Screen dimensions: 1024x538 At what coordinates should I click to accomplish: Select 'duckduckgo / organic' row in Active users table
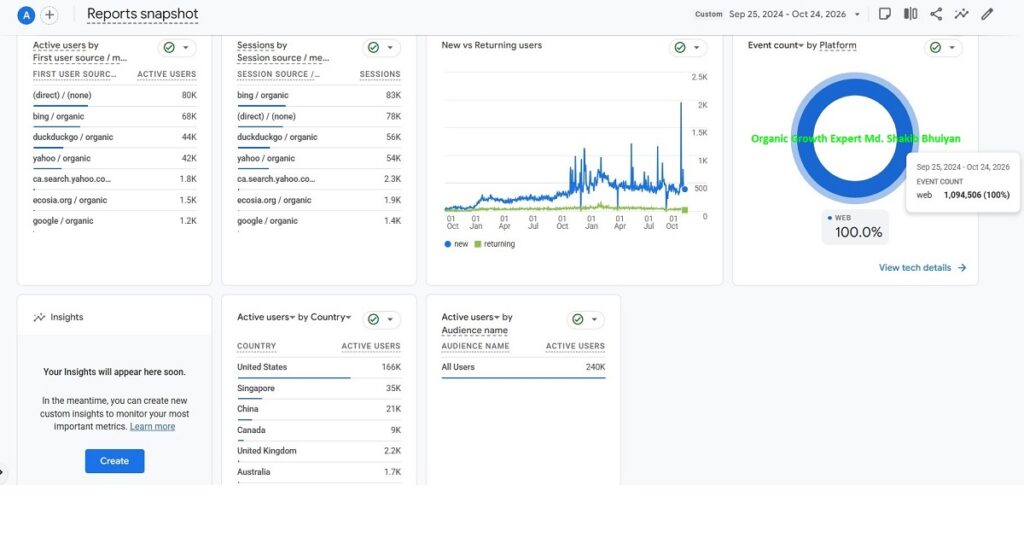(114, 137)
